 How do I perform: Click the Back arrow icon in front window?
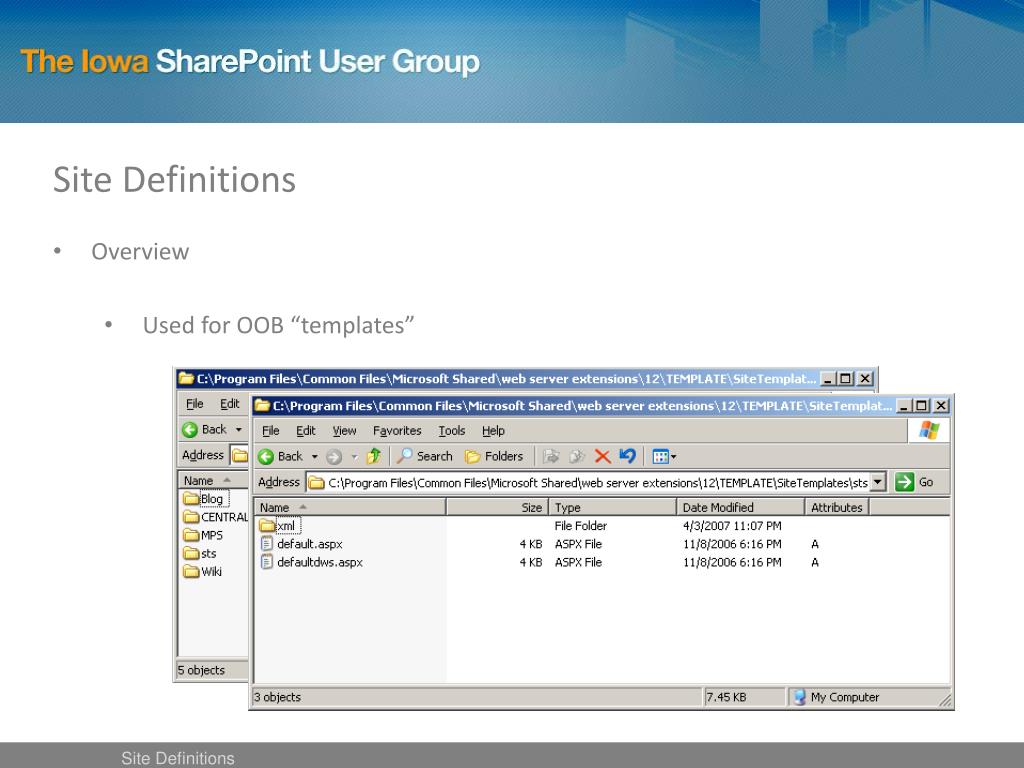pos(266,456)
